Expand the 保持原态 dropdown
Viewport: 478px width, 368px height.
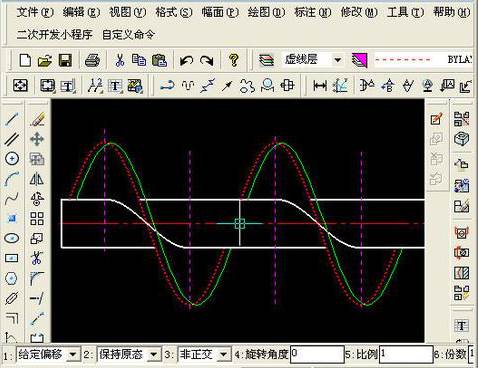[x=153, y=354]
